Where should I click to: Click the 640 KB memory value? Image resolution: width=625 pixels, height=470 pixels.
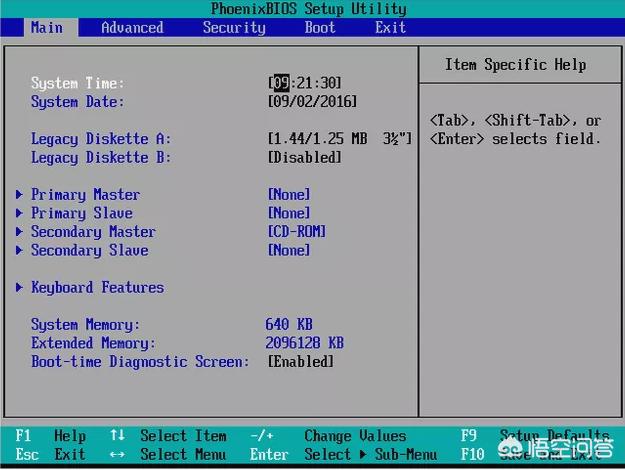pyautogui.click(x=289, y=324)
